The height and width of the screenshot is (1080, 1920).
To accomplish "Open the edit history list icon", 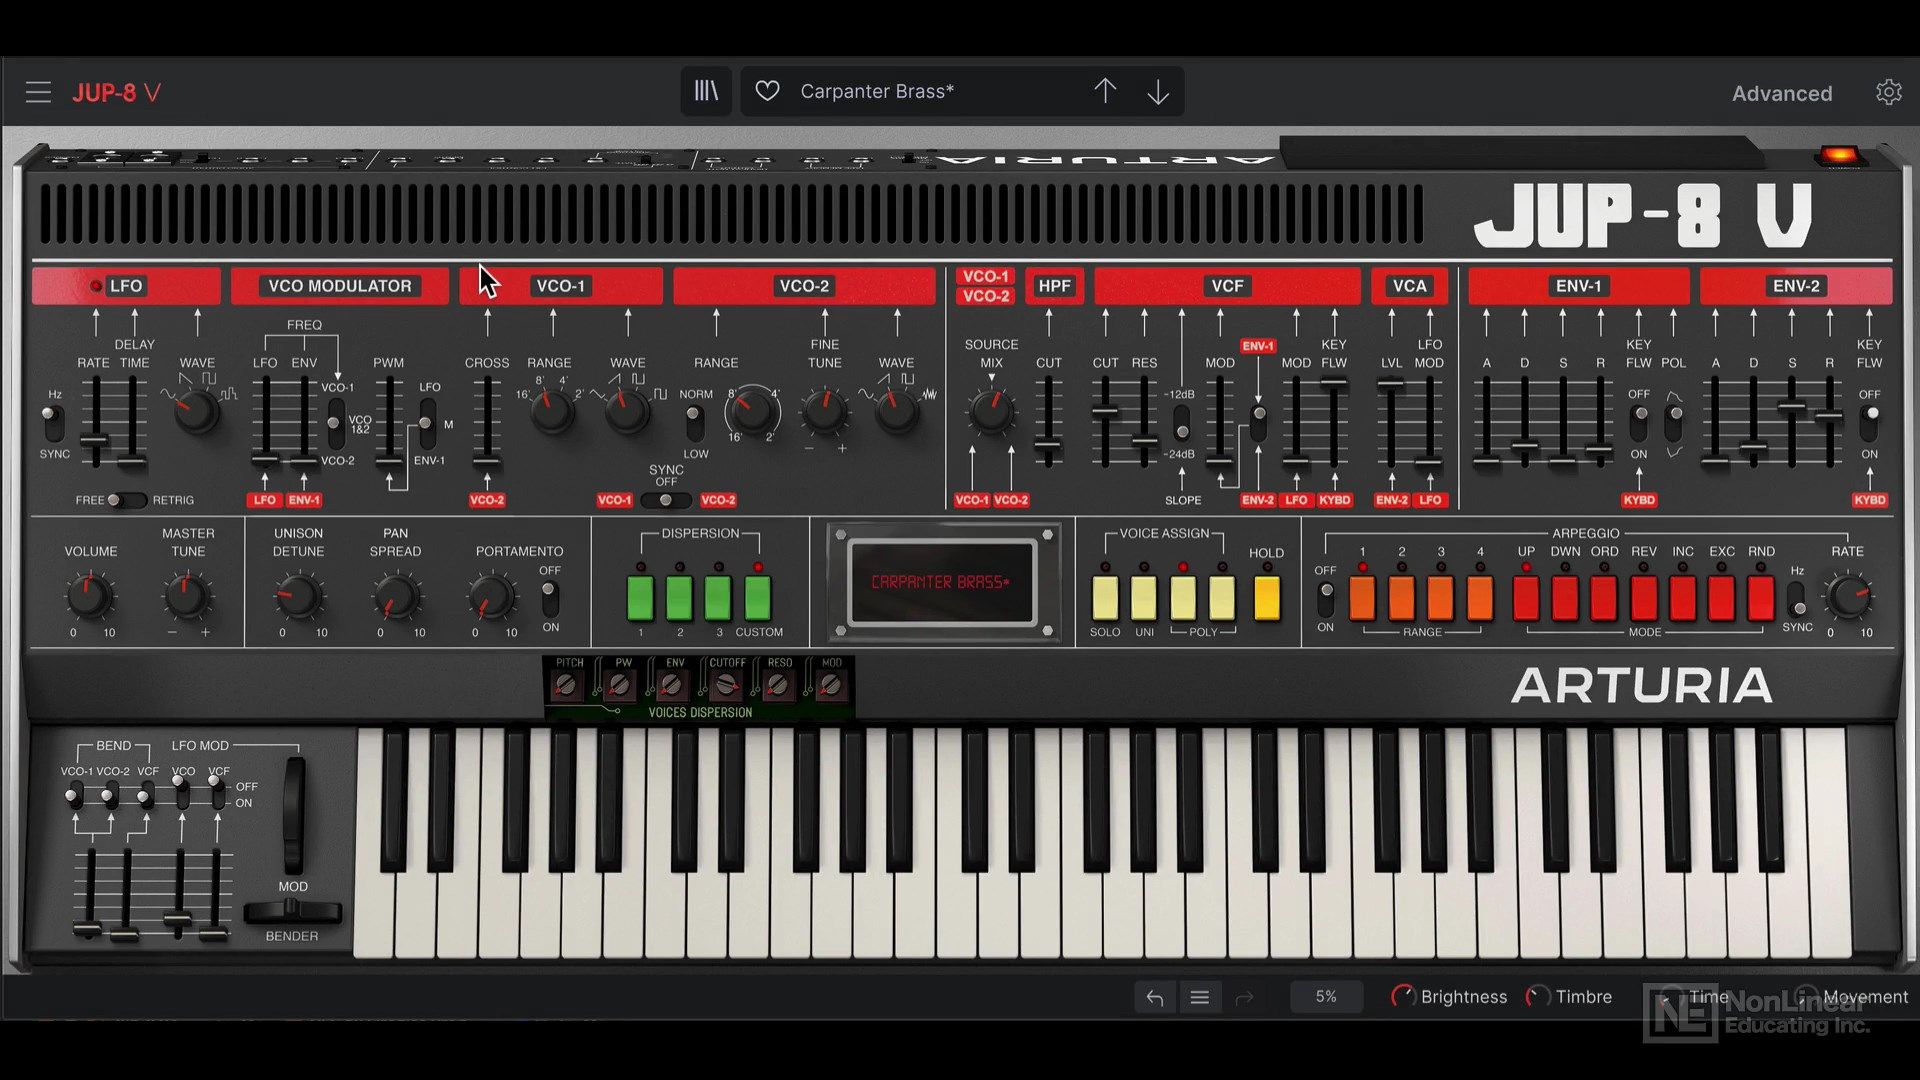I will coord(1200,997).
